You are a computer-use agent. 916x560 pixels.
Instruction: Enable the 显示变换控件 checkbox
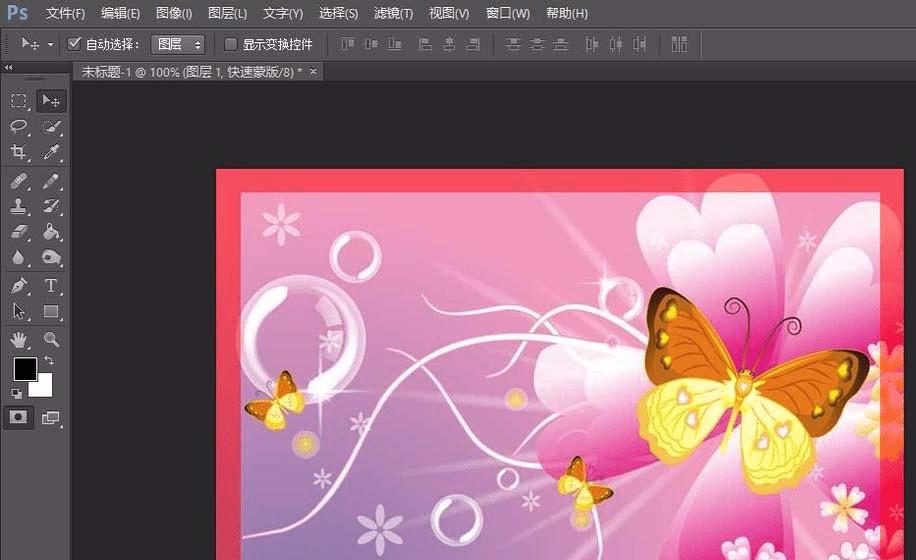(231, 44)
